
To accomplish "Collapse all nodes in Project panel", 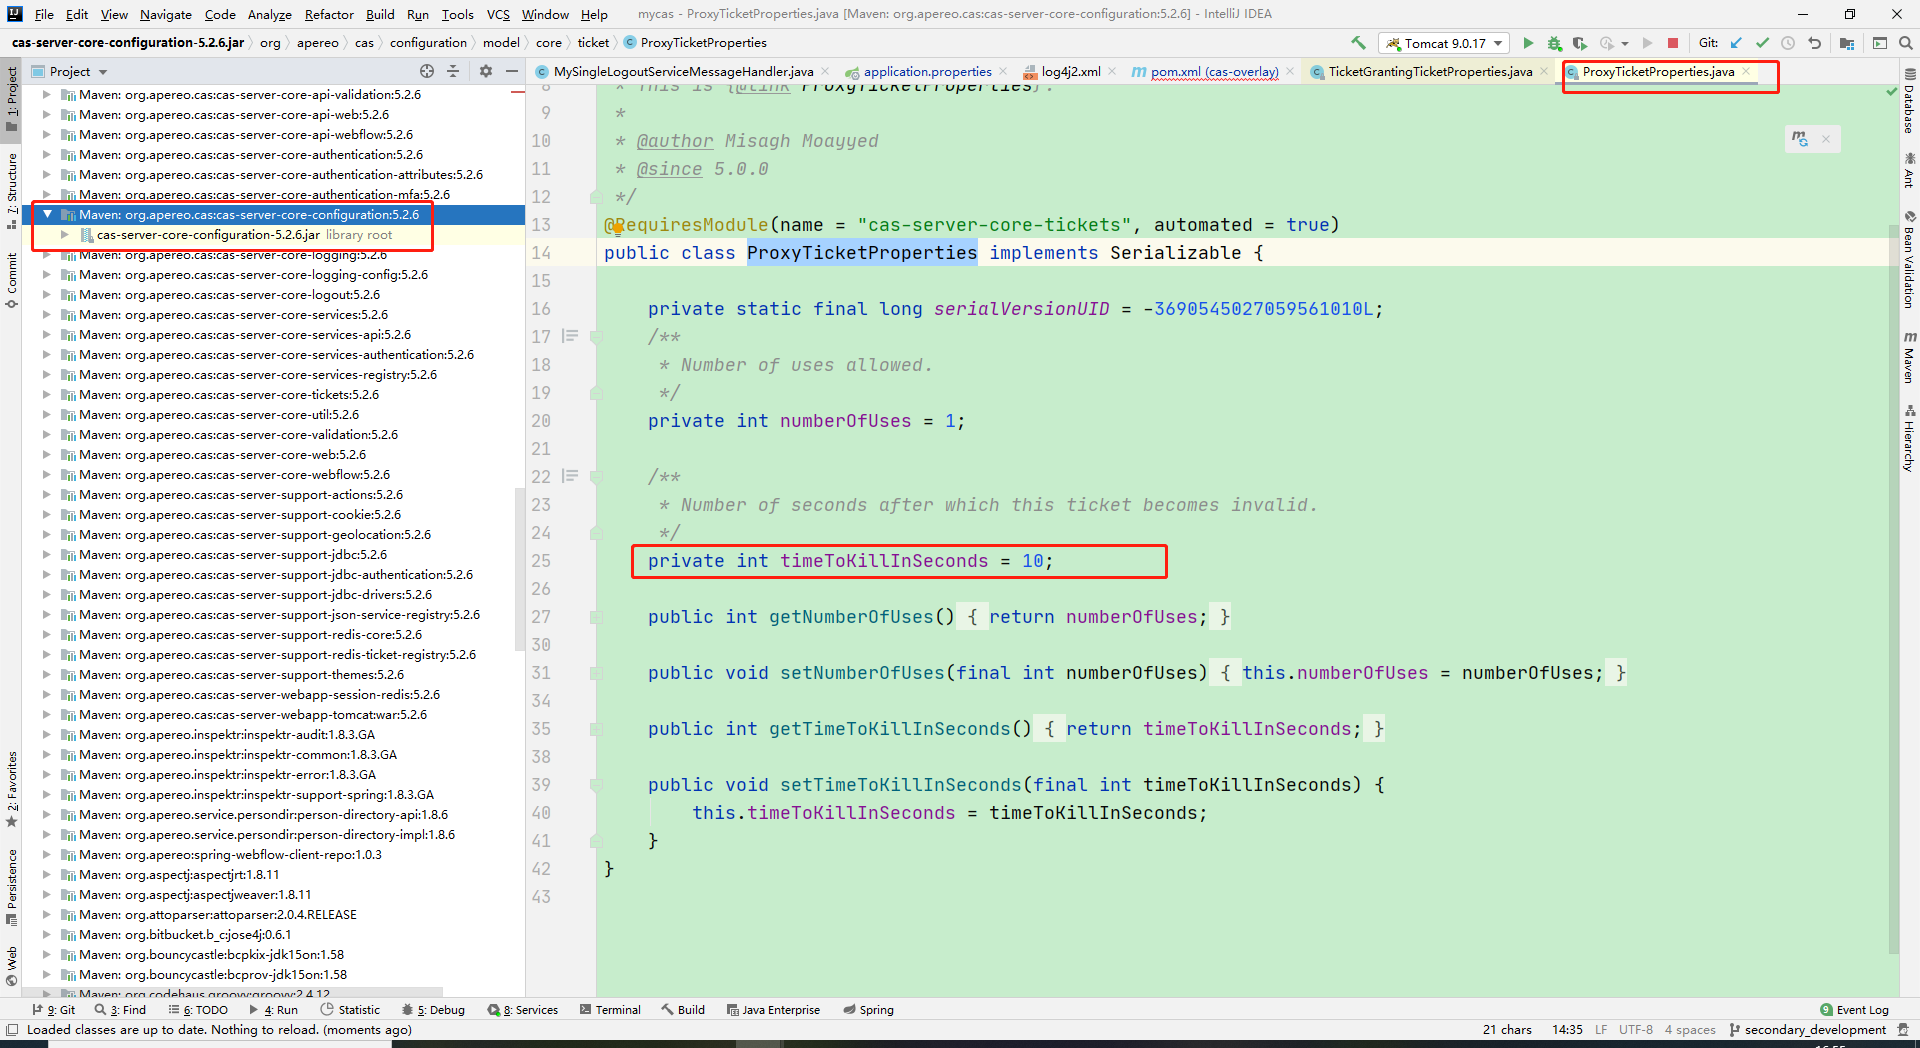I will coord(453,71).
